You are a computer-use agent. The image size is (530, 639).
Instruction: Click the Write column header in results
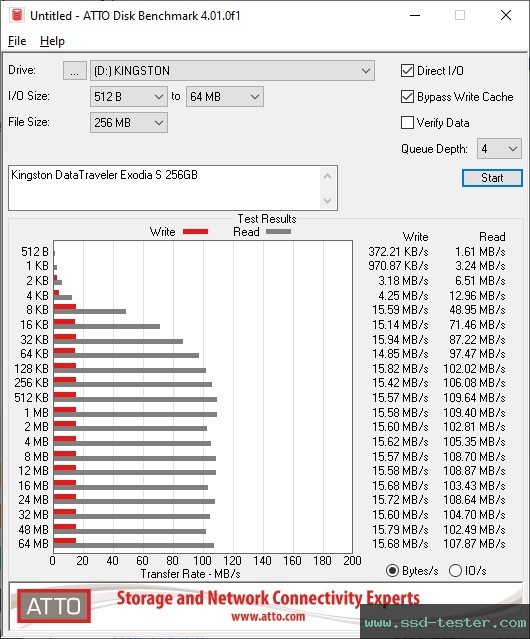tap(416, 237)
